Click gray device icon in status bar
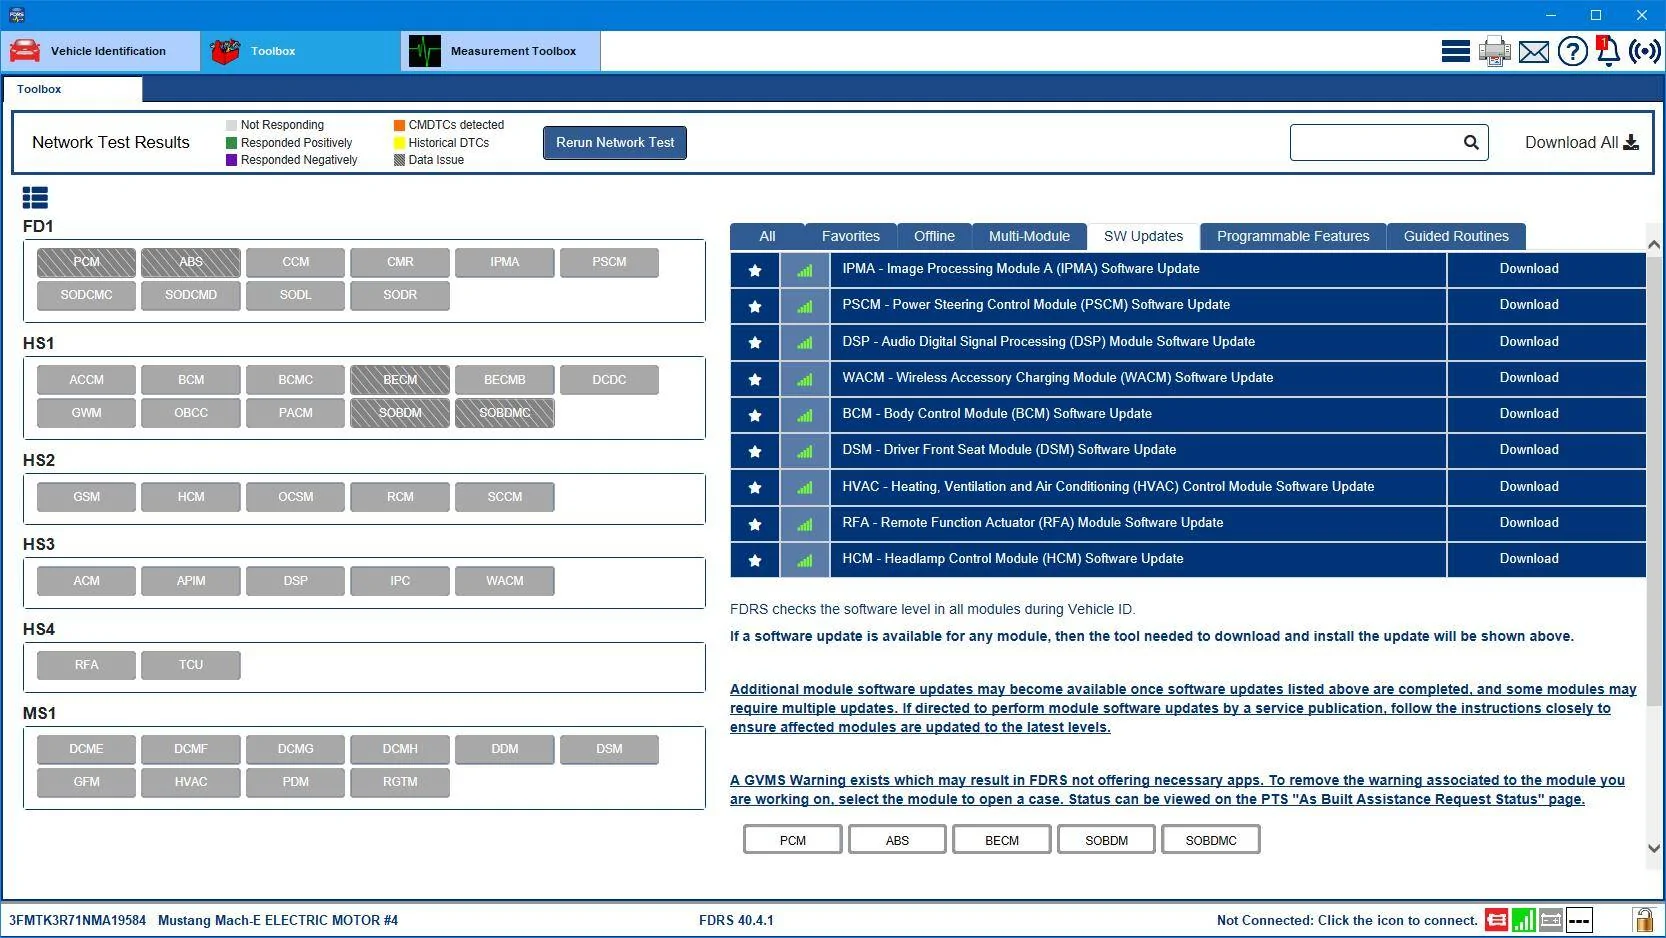 click(1551, 920)
